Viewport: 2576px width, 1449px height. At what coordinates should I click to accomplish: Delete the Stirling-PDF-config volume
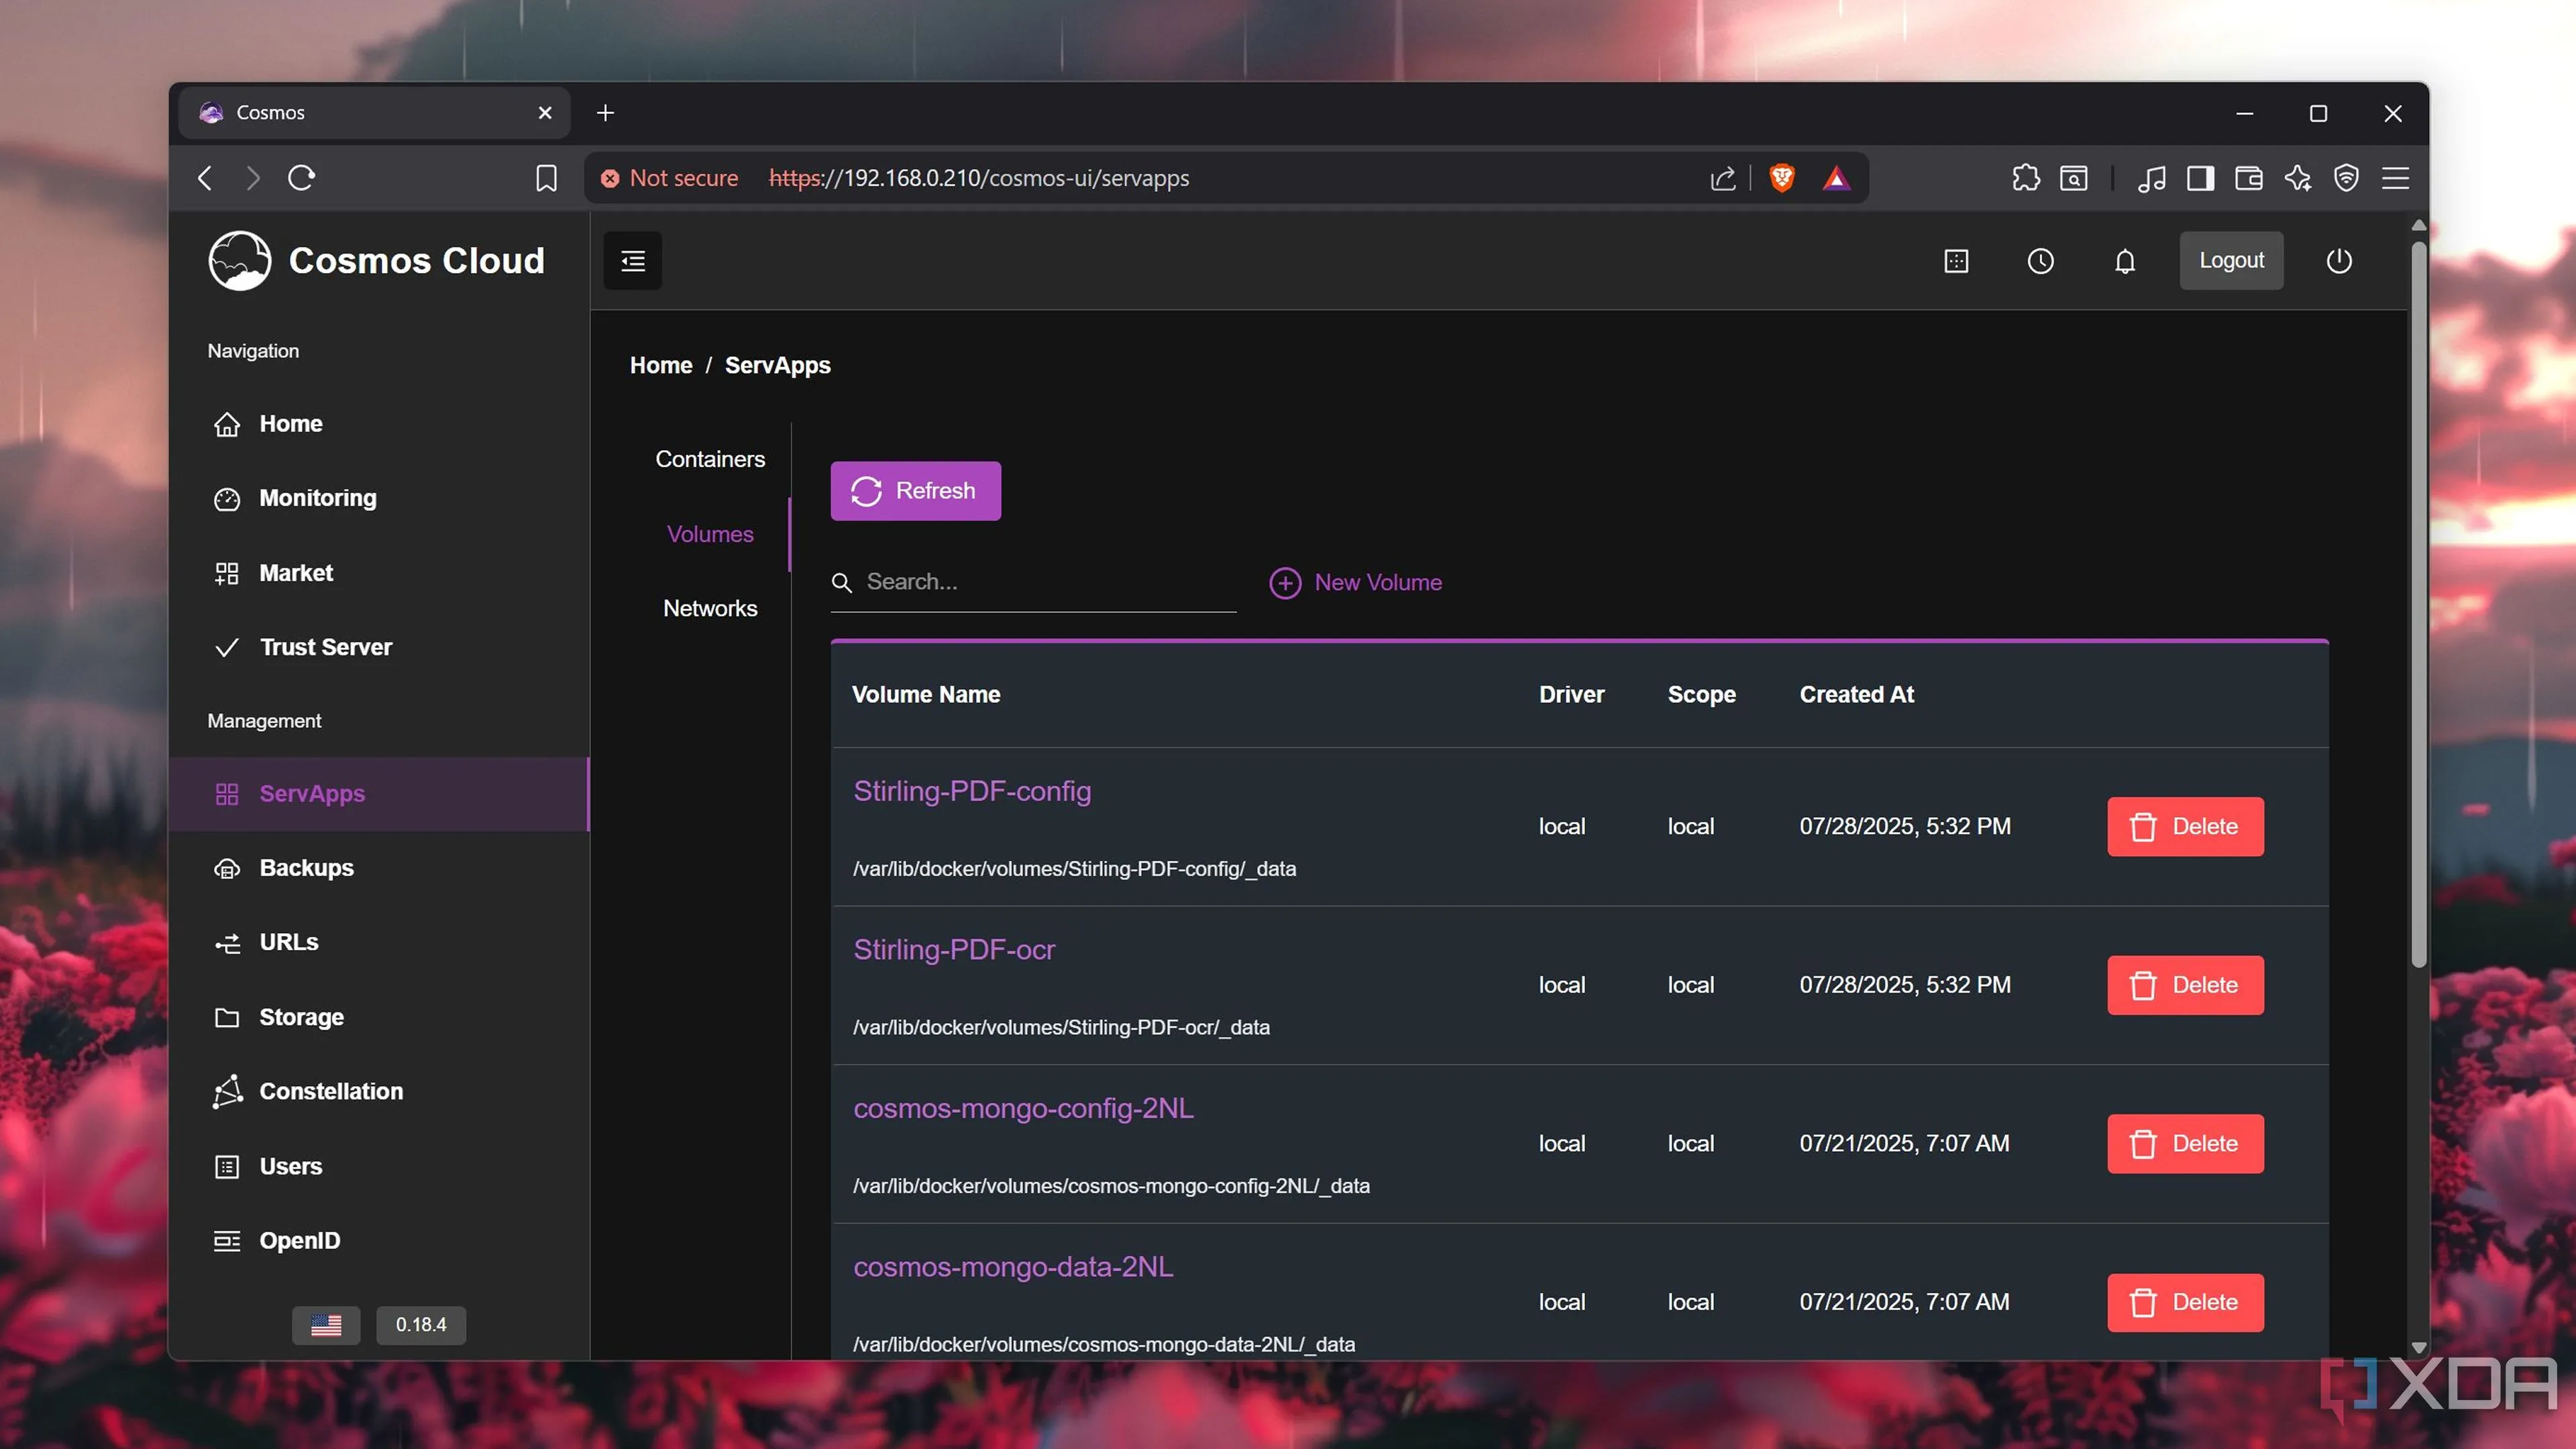pyautogui.click(x=2185, y=827)
